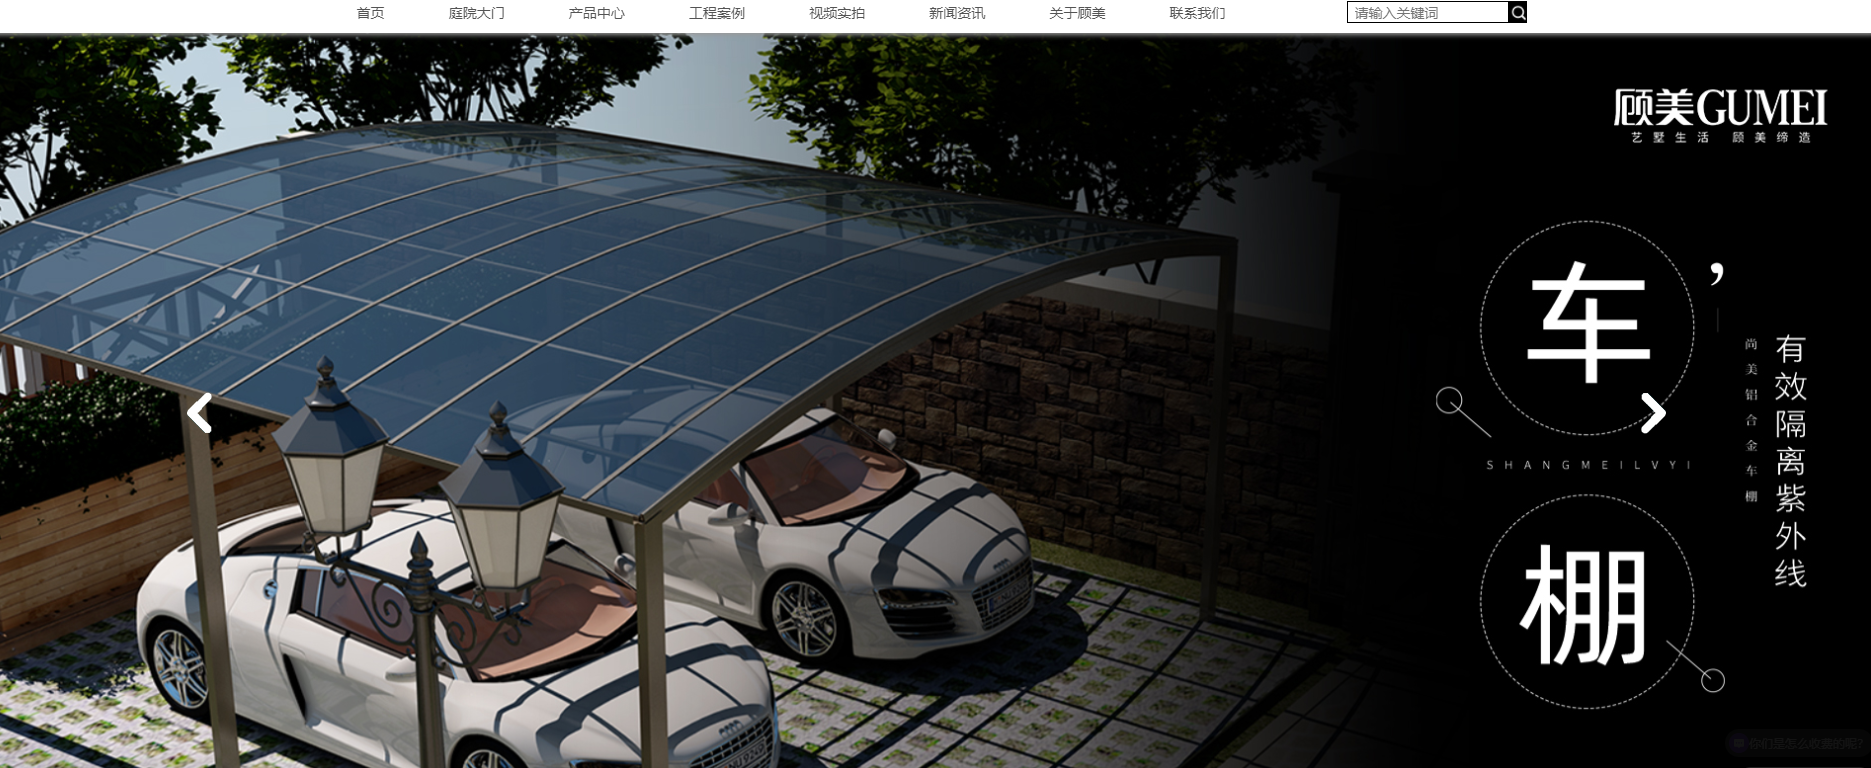Click the large 棚 character circle
The width and height of the screenshot is (1871, 768).
click(x=1586, y=603)
